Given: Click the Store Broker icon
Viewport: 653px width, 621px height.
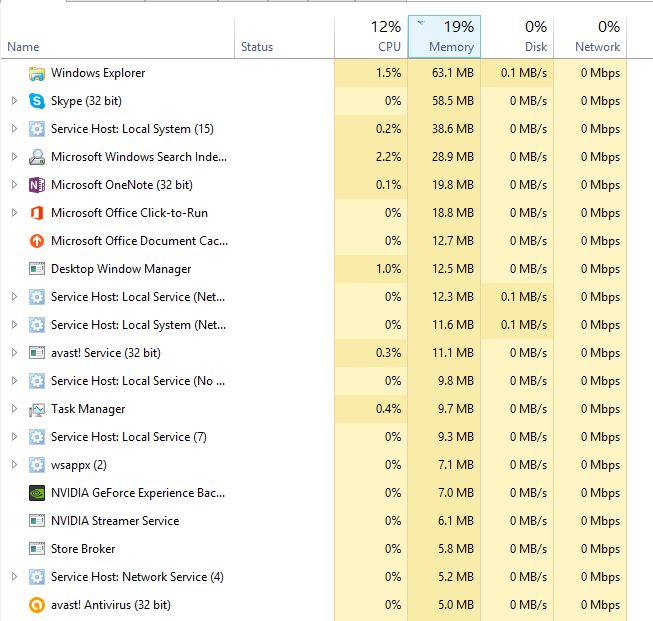Looking at the screenshot, I should 37,549.
